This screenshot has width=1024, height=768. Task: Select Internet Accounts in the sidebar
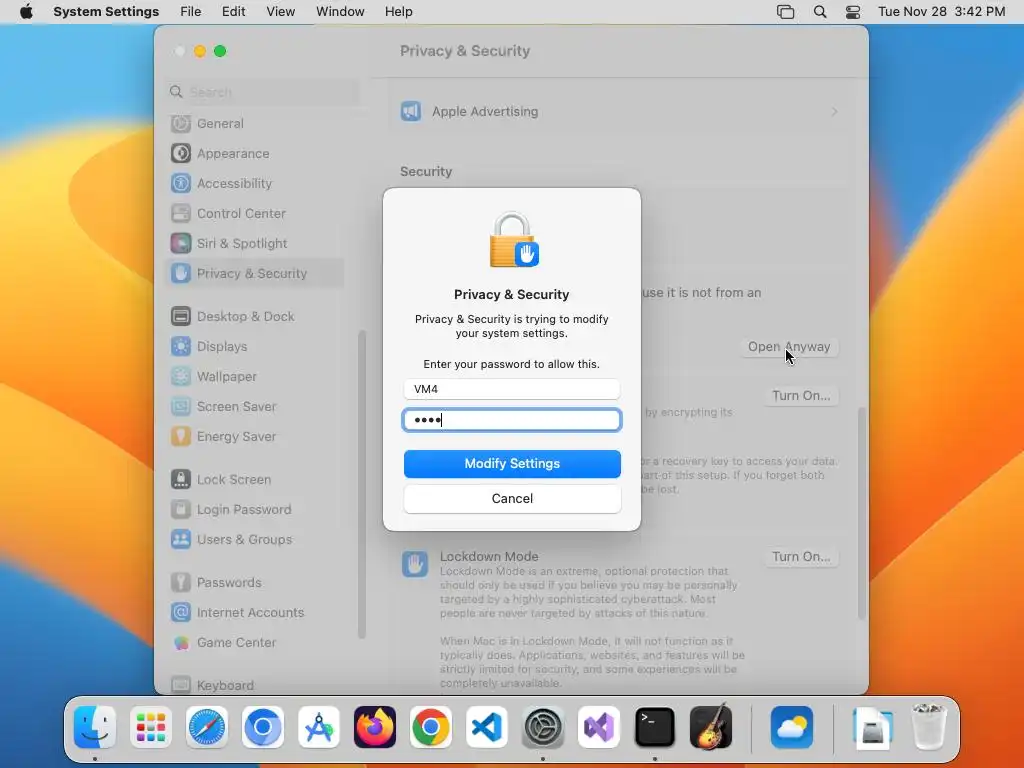coord(256,613)
